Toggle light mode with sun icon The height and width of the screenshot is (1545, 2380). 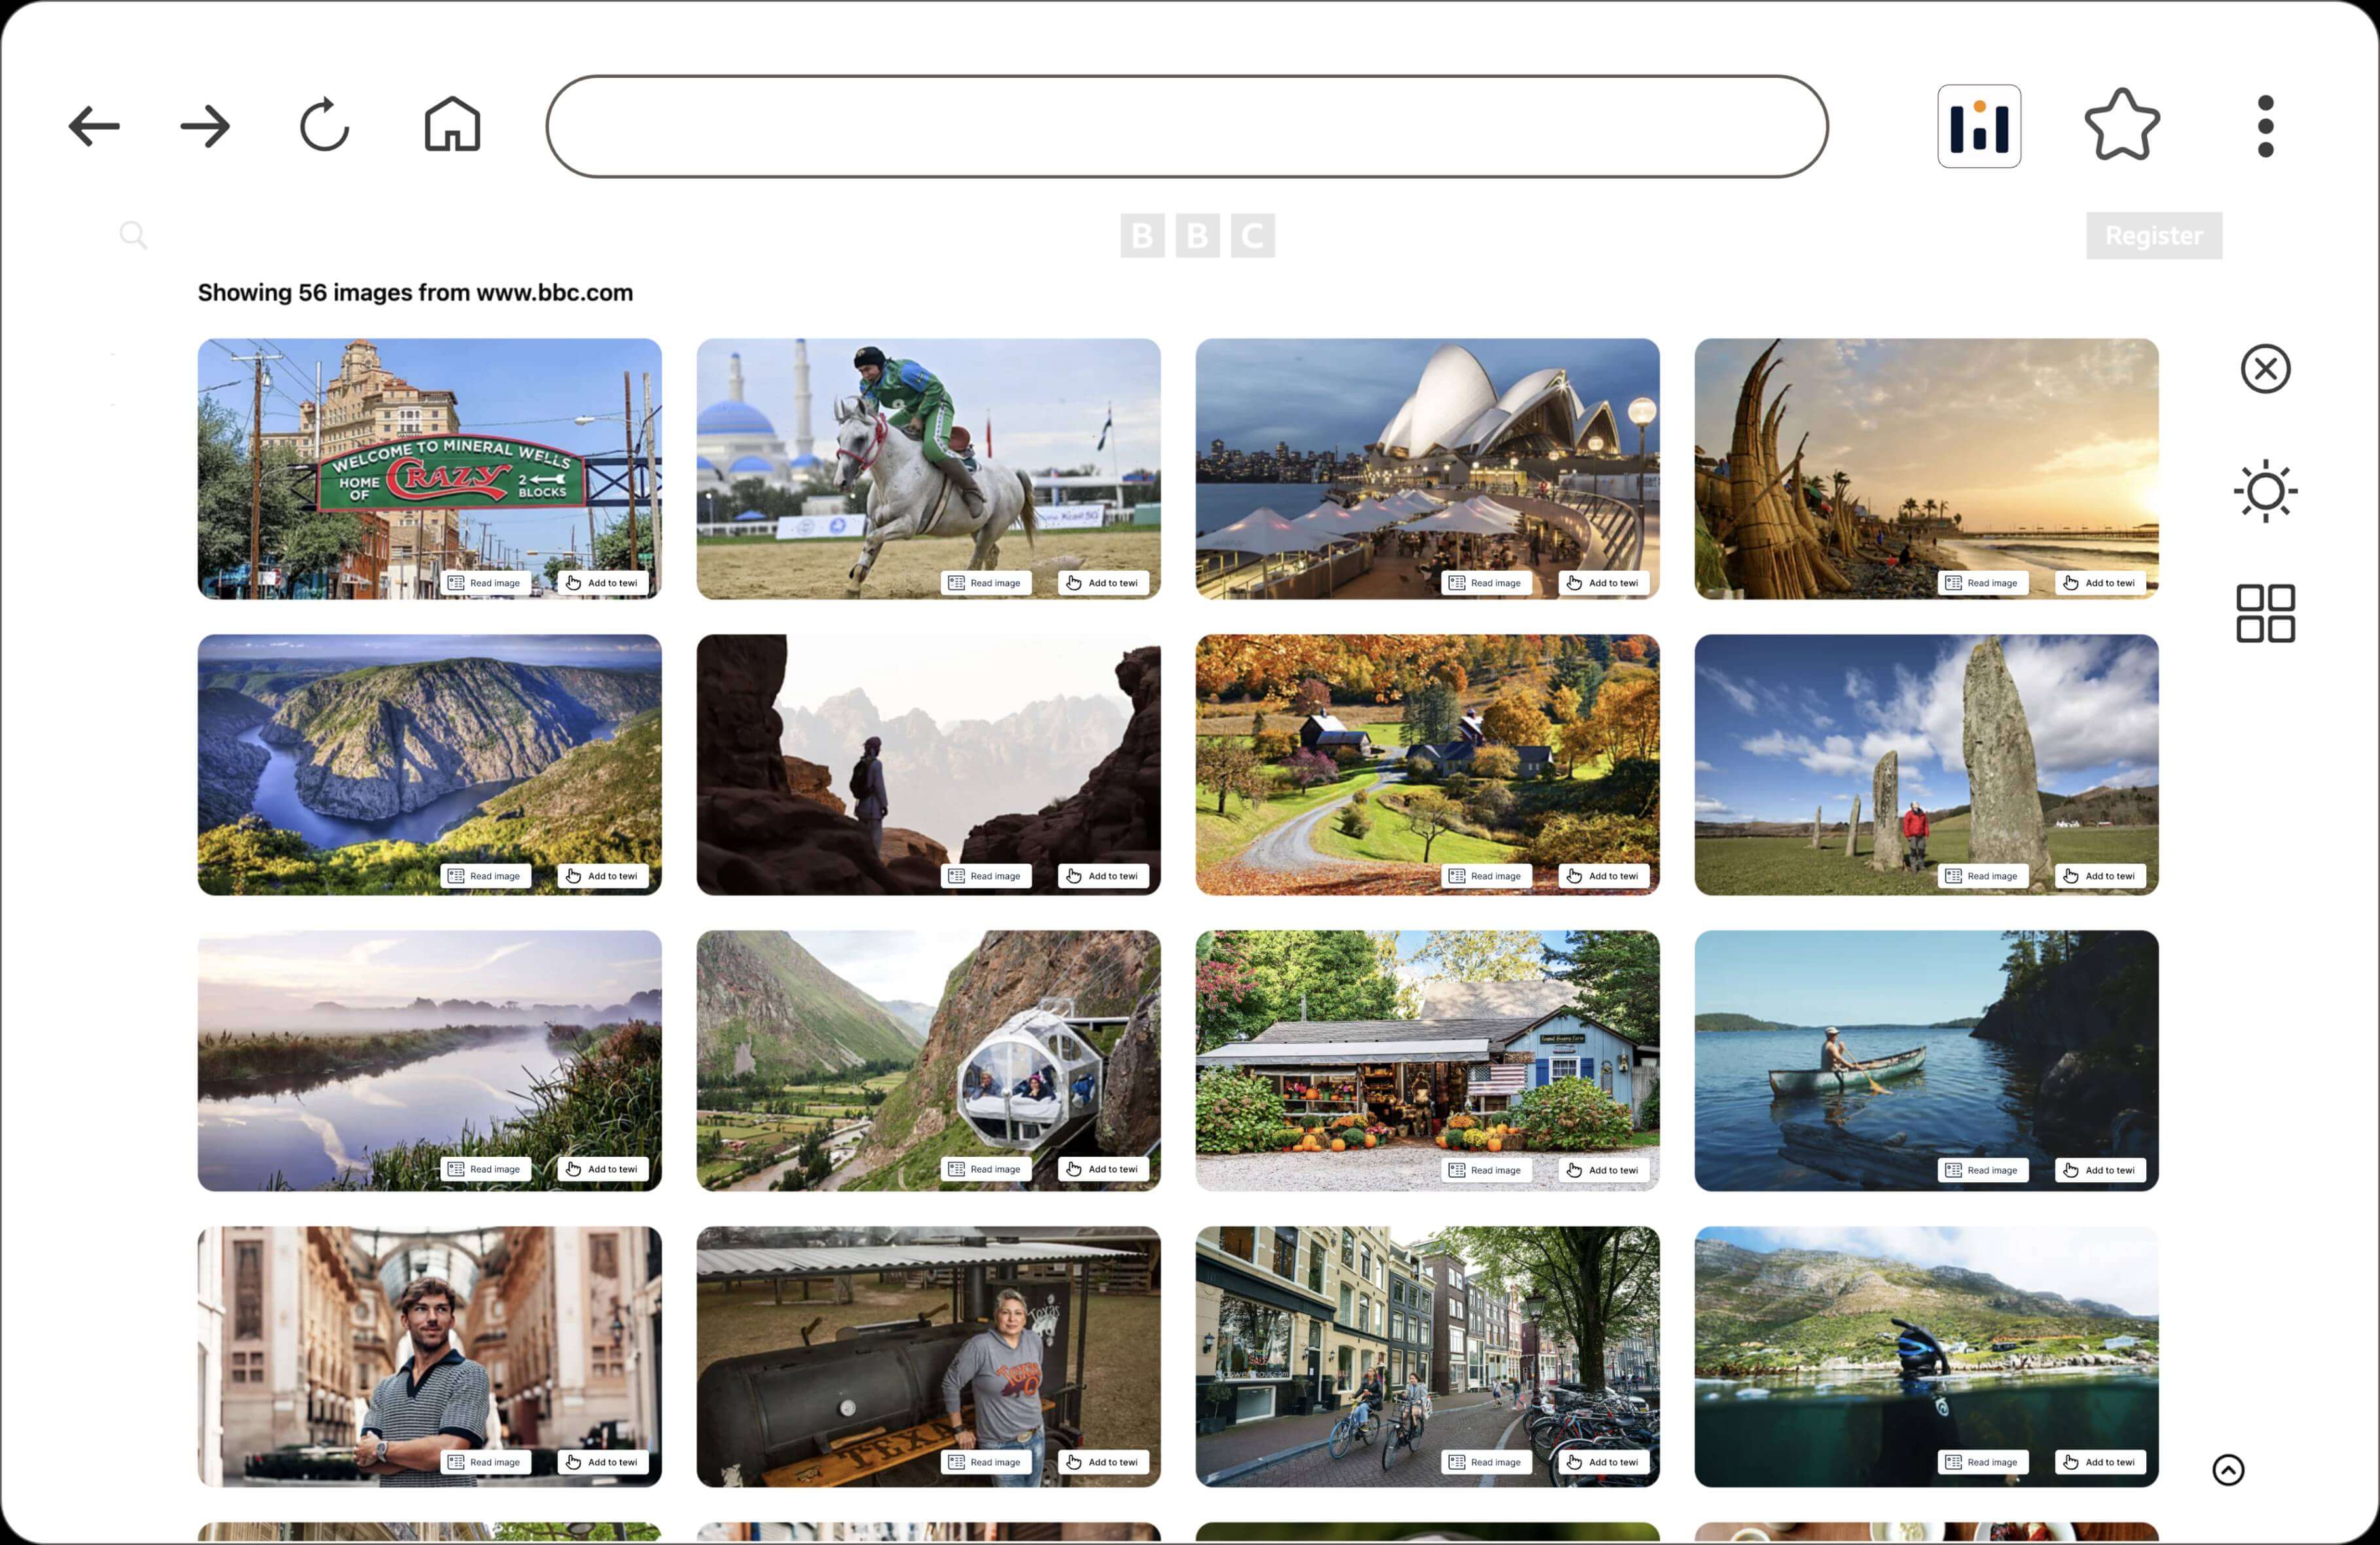tap(2265, 491)
